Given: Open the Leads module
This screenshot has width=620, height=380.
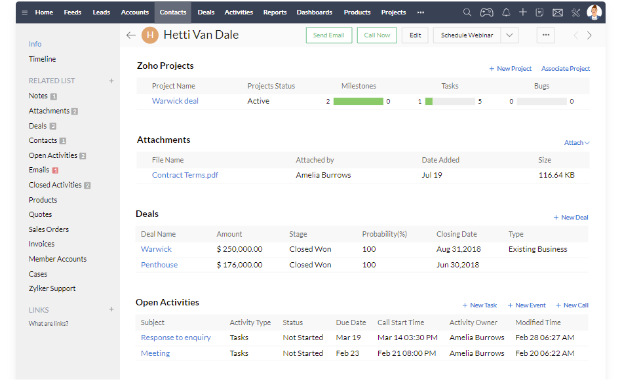Looking at the screenshot, I should point(101,12).
